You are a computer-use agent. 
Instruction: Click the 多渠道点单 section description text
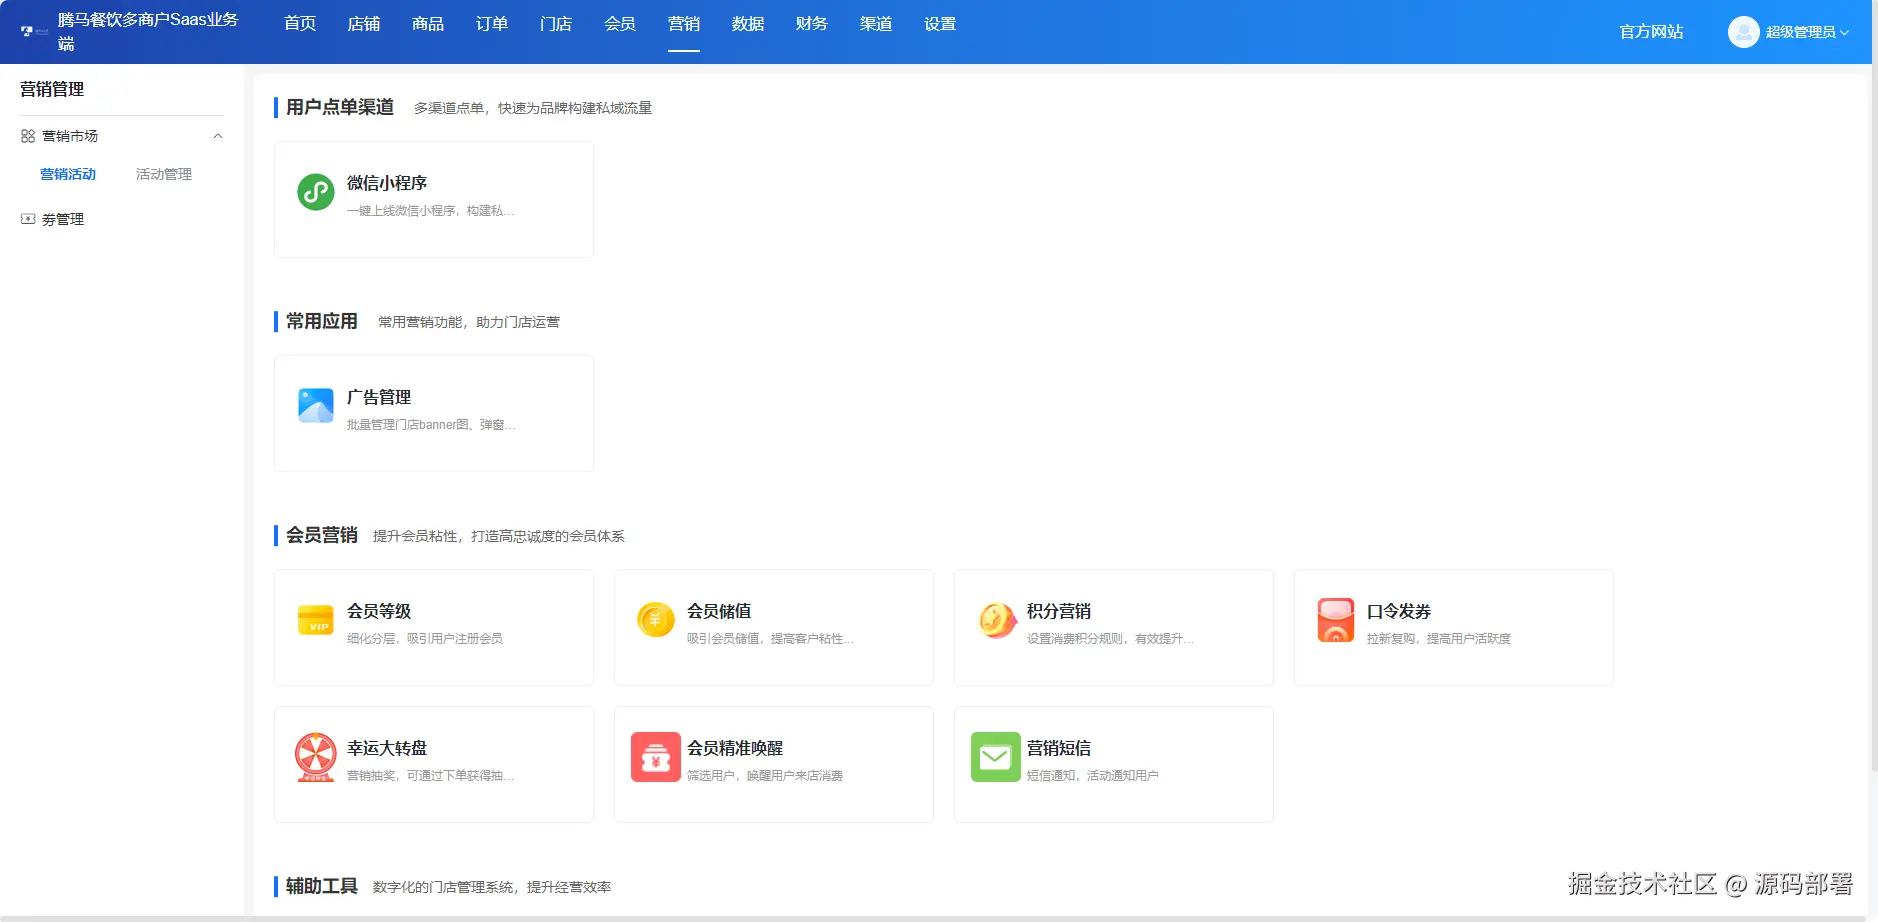pos(533,108)
